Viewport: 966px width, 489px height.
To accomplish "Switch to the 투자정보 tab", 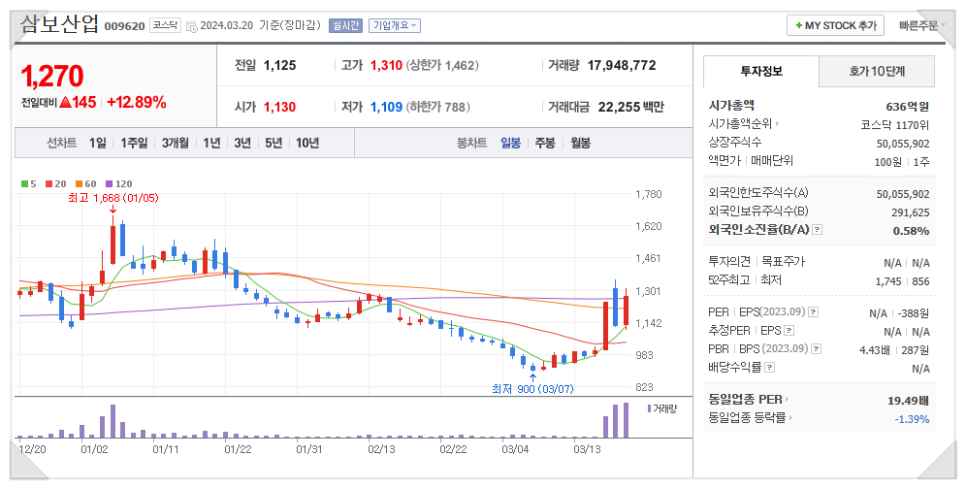I will point(761,71).
